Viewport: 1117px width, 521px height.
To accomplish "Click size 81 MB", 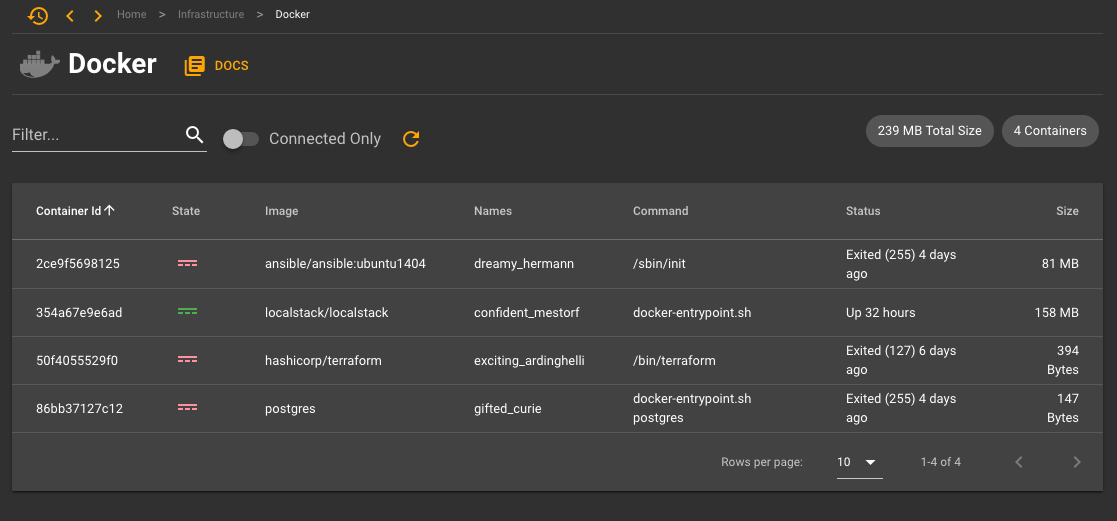I will point(1060,264).
